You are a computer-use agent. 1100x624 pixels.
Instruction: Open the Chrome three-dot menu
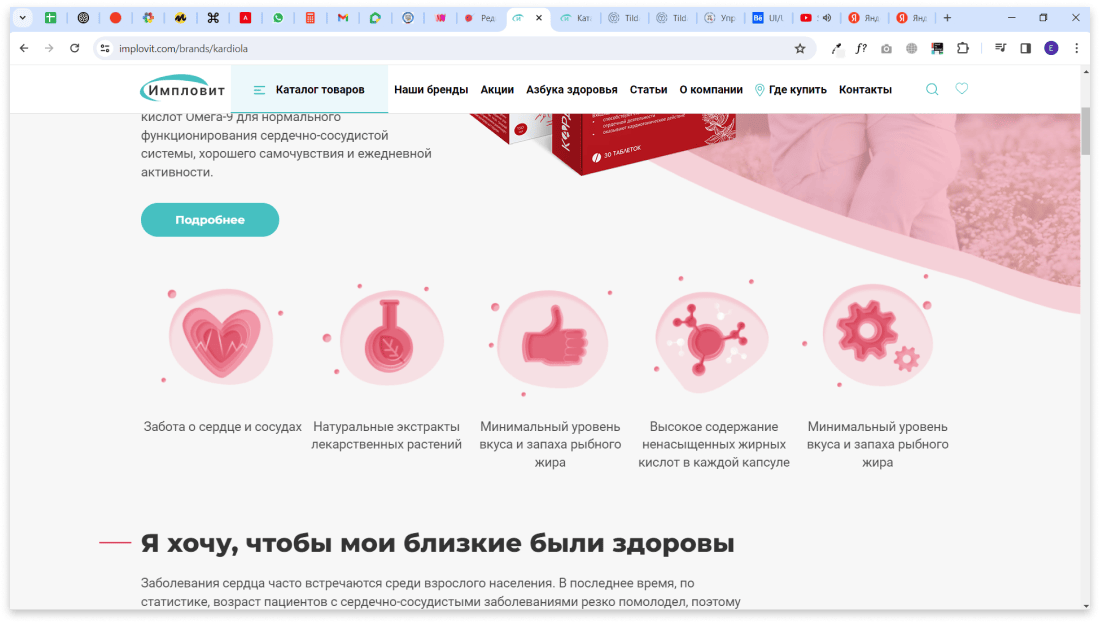(1077, 48)
